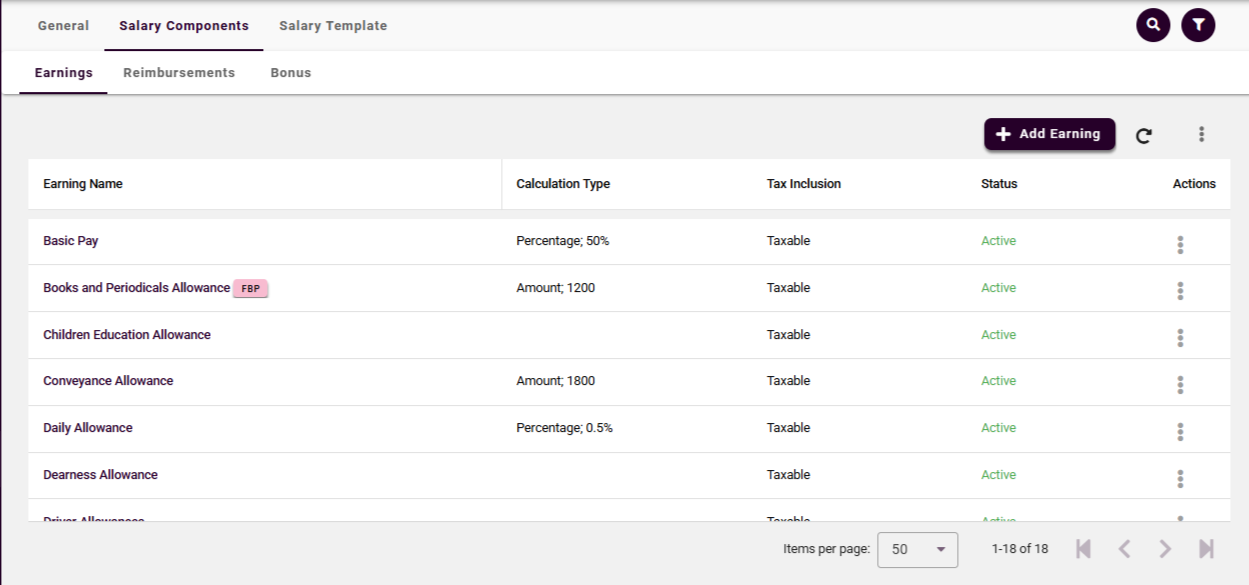Go to the next page arrow
Screen dimensions: 1249x585
coord(1165,549)
